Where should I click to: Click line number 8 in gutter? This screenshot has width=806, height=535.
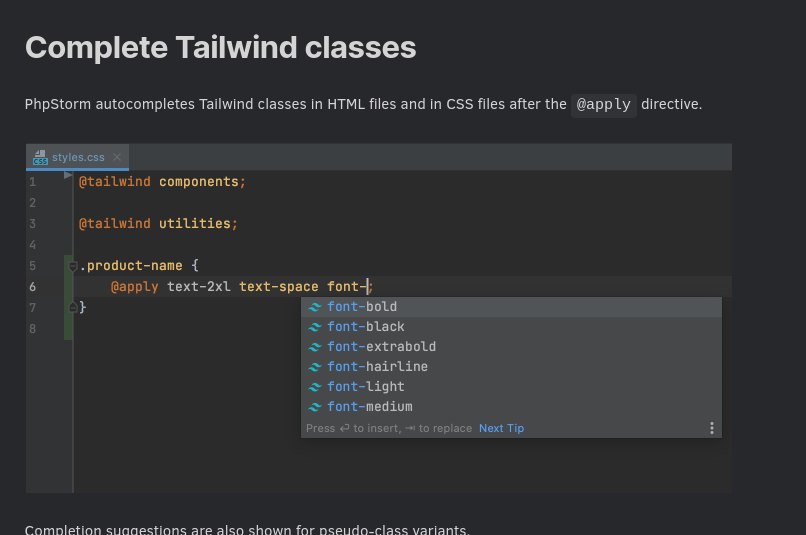pyautogui.click(x=32, y=329)
